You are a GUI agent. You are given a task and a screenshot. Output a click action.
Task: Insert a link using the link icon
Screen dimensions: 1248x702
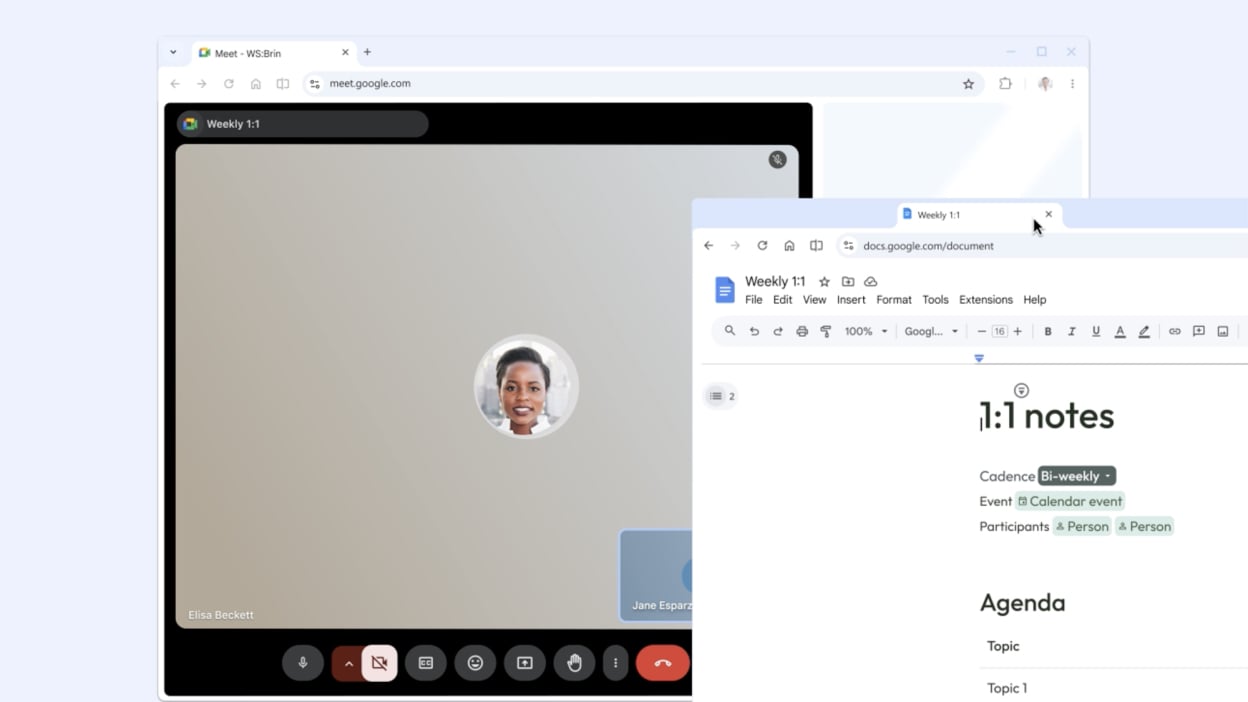(x=1174, y=331)
